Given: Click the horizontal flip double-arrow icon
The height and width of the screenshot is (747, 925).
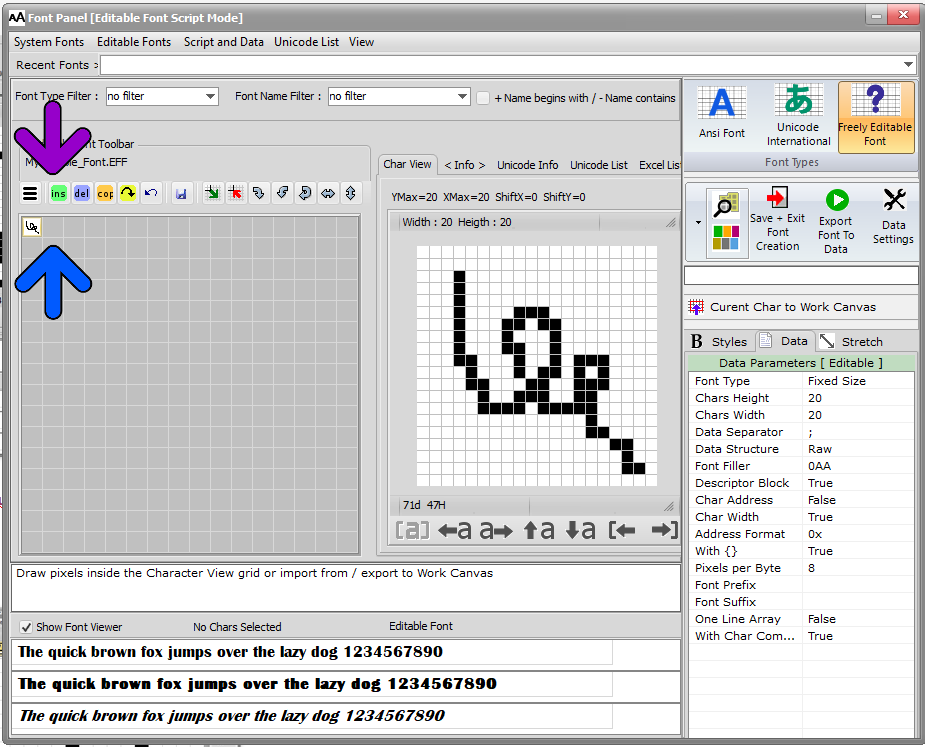Looking at the screenshot, I should point(328,194).
